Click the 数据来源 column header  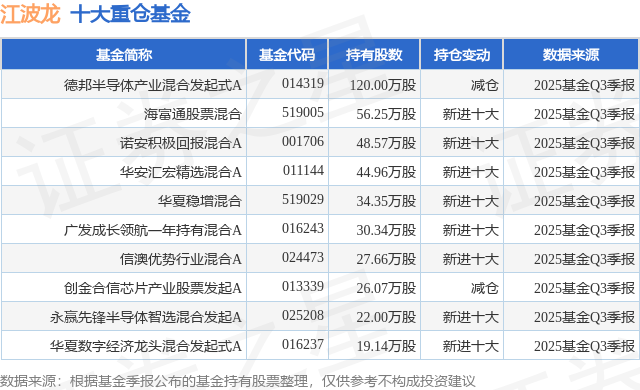[x=571, y=54]
